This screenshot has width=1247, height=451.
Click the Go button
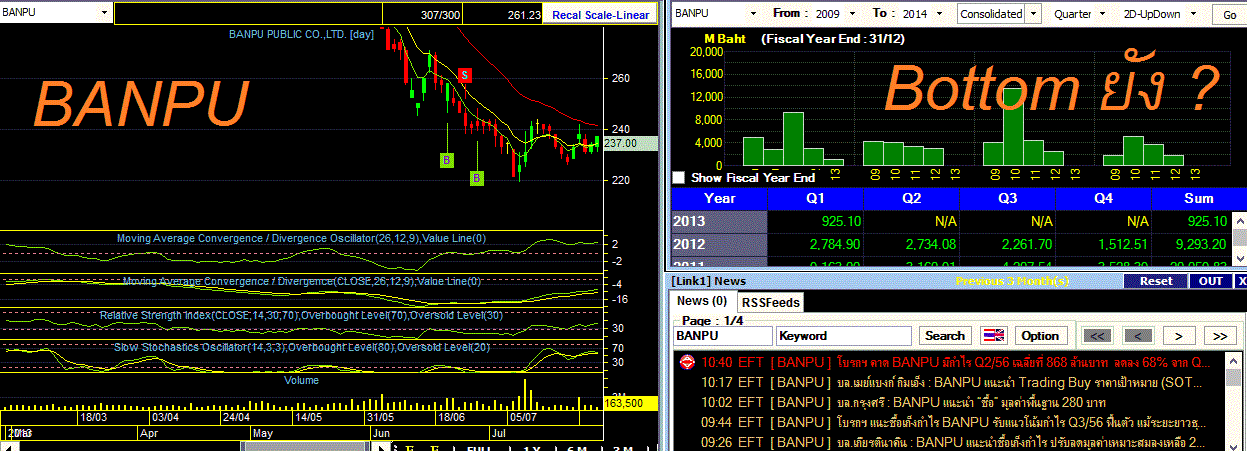pyautogui.click(x=1229, y=14)
